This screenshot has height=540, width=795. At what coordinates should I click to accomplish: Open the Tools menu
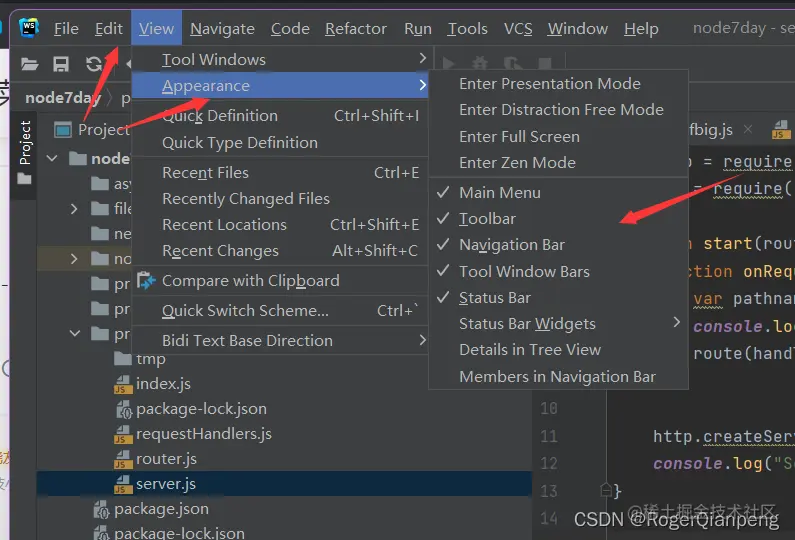(467, 29)
